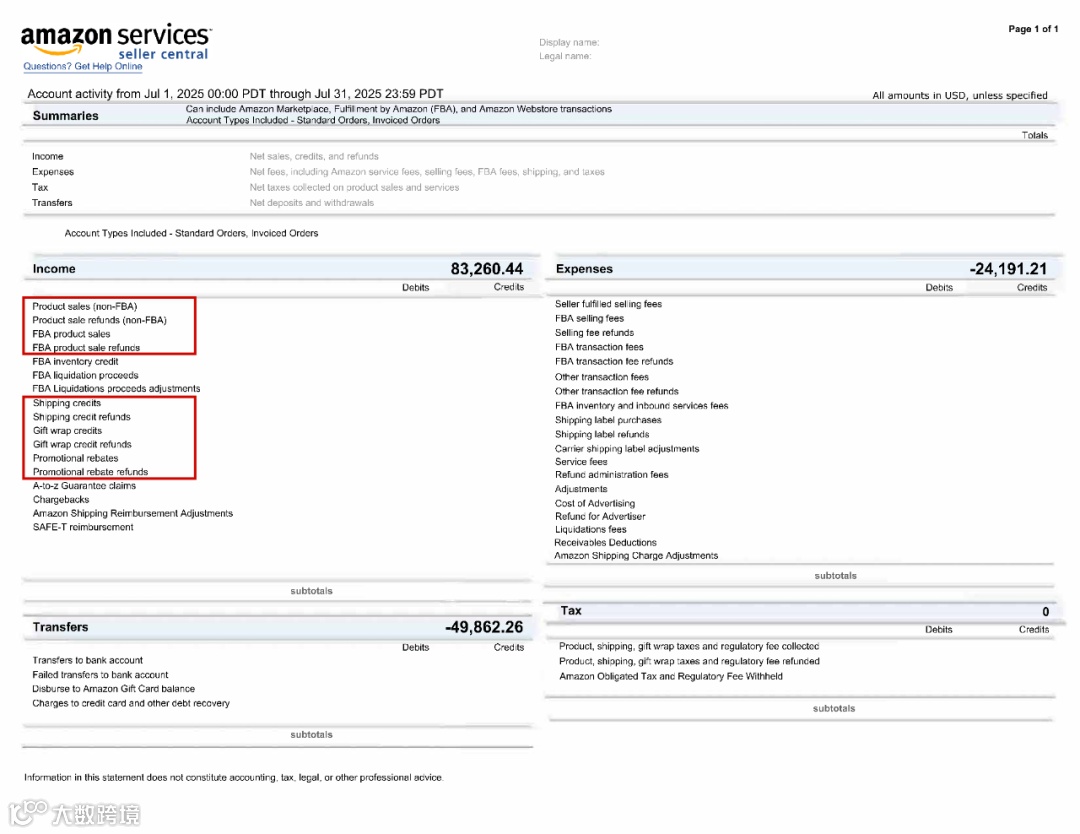Click Seller fulfilled selling fees row
This screenshot has height=834, width=1080.
click(608, 304)
